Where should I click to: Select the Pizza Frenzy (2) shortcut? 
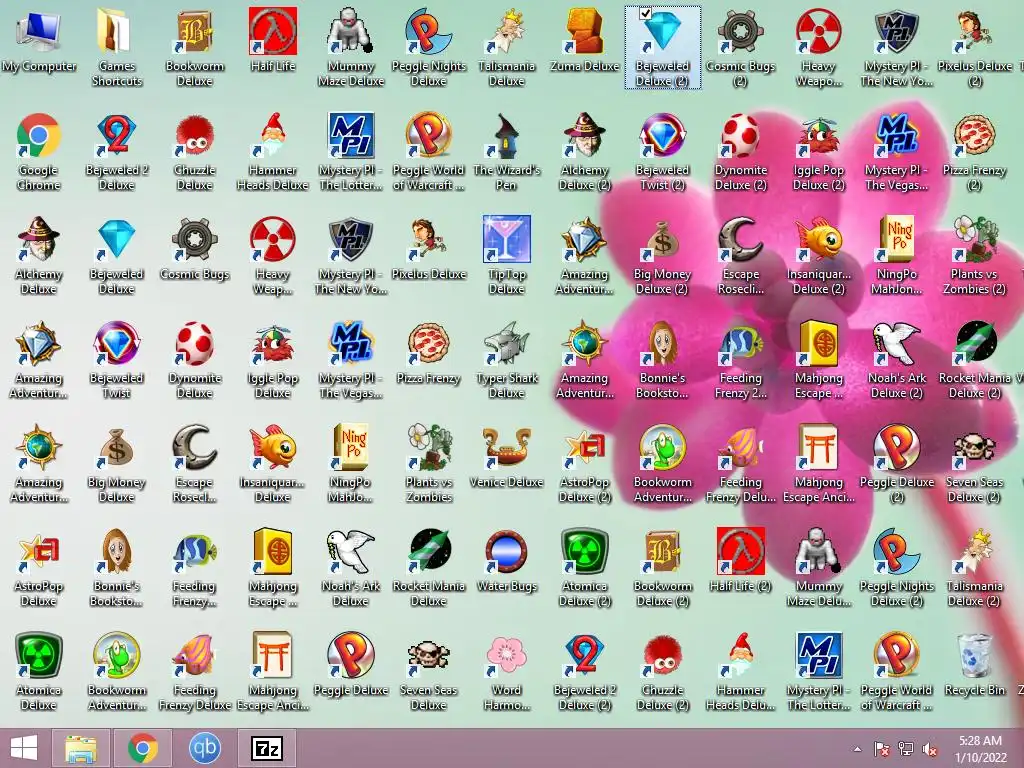[974, 152]
